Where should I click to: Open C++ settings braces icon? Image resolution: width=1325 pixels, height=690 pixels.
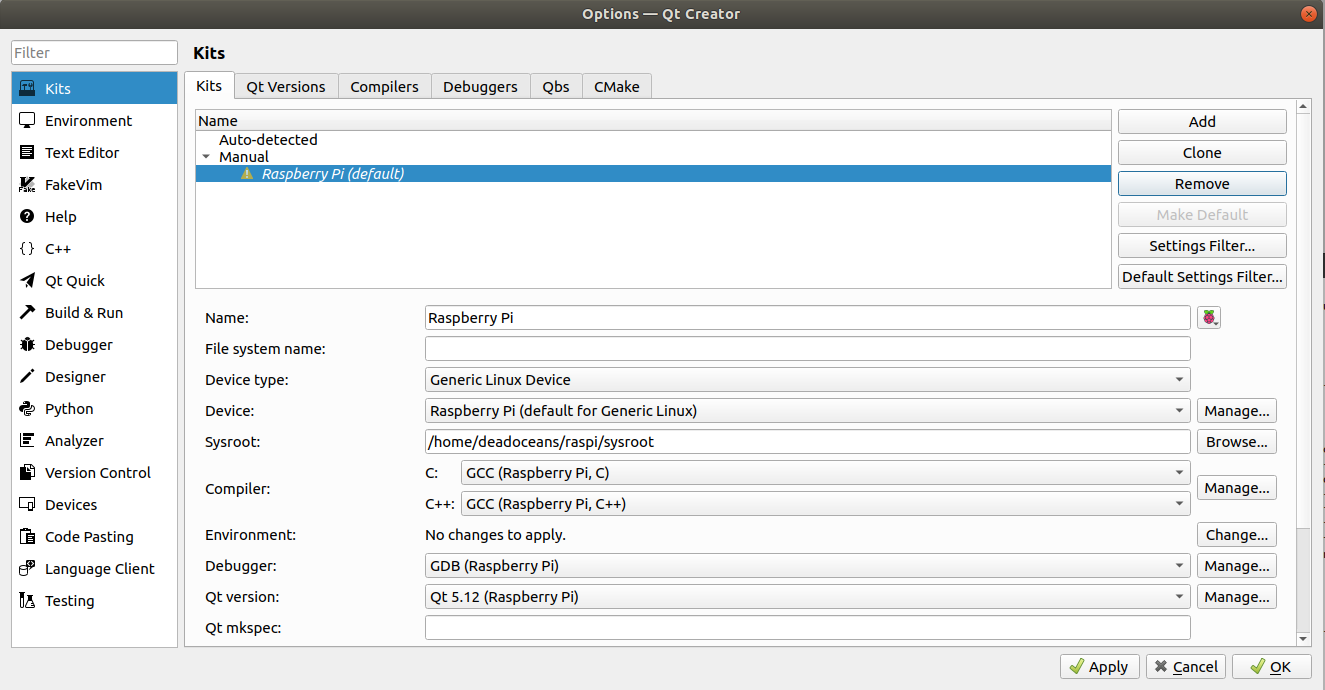point(27,248)
